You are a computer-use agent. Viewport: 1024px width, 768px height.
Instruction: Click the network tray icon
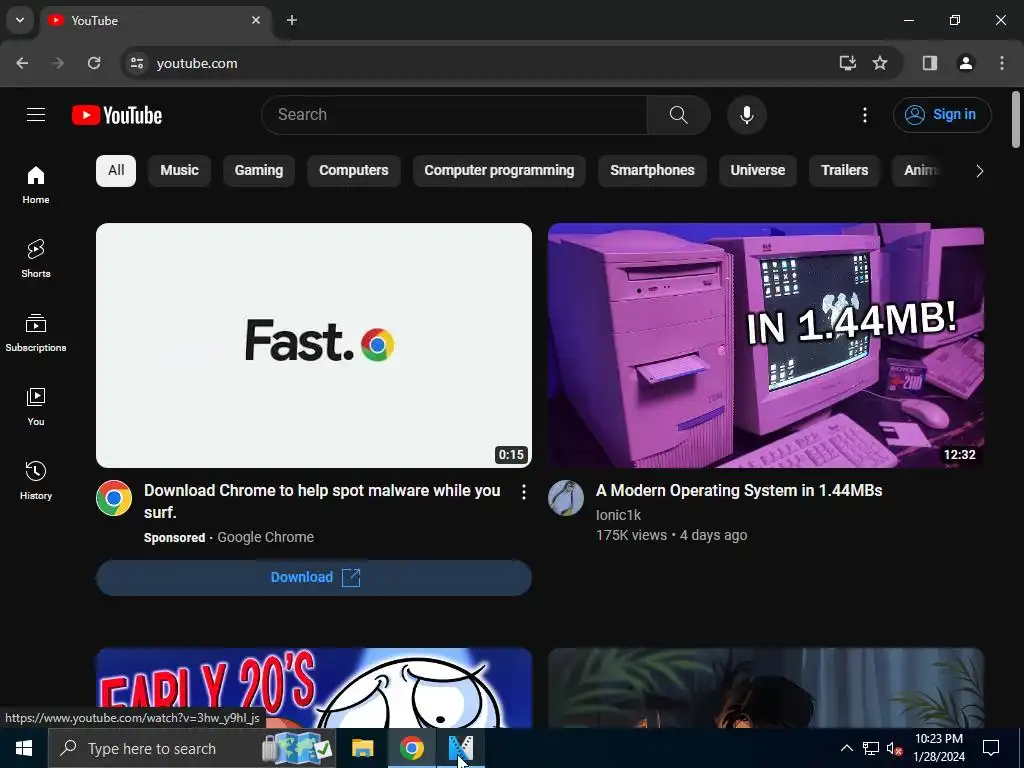871,748
